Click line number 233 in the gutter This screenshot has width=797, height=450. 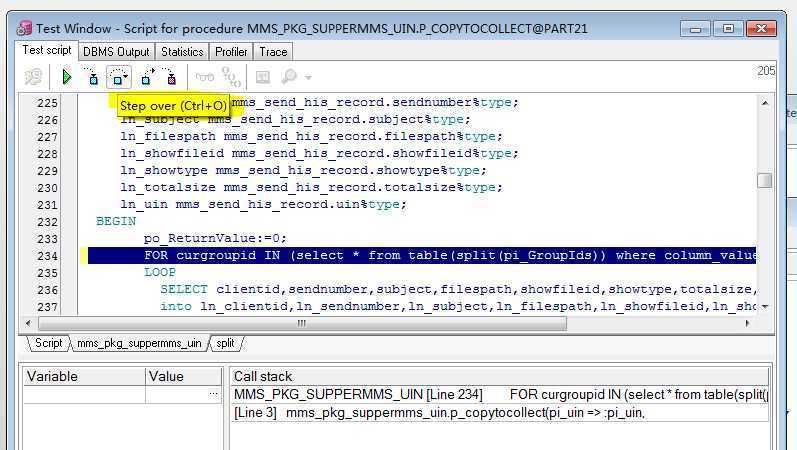tap(47, 238)
